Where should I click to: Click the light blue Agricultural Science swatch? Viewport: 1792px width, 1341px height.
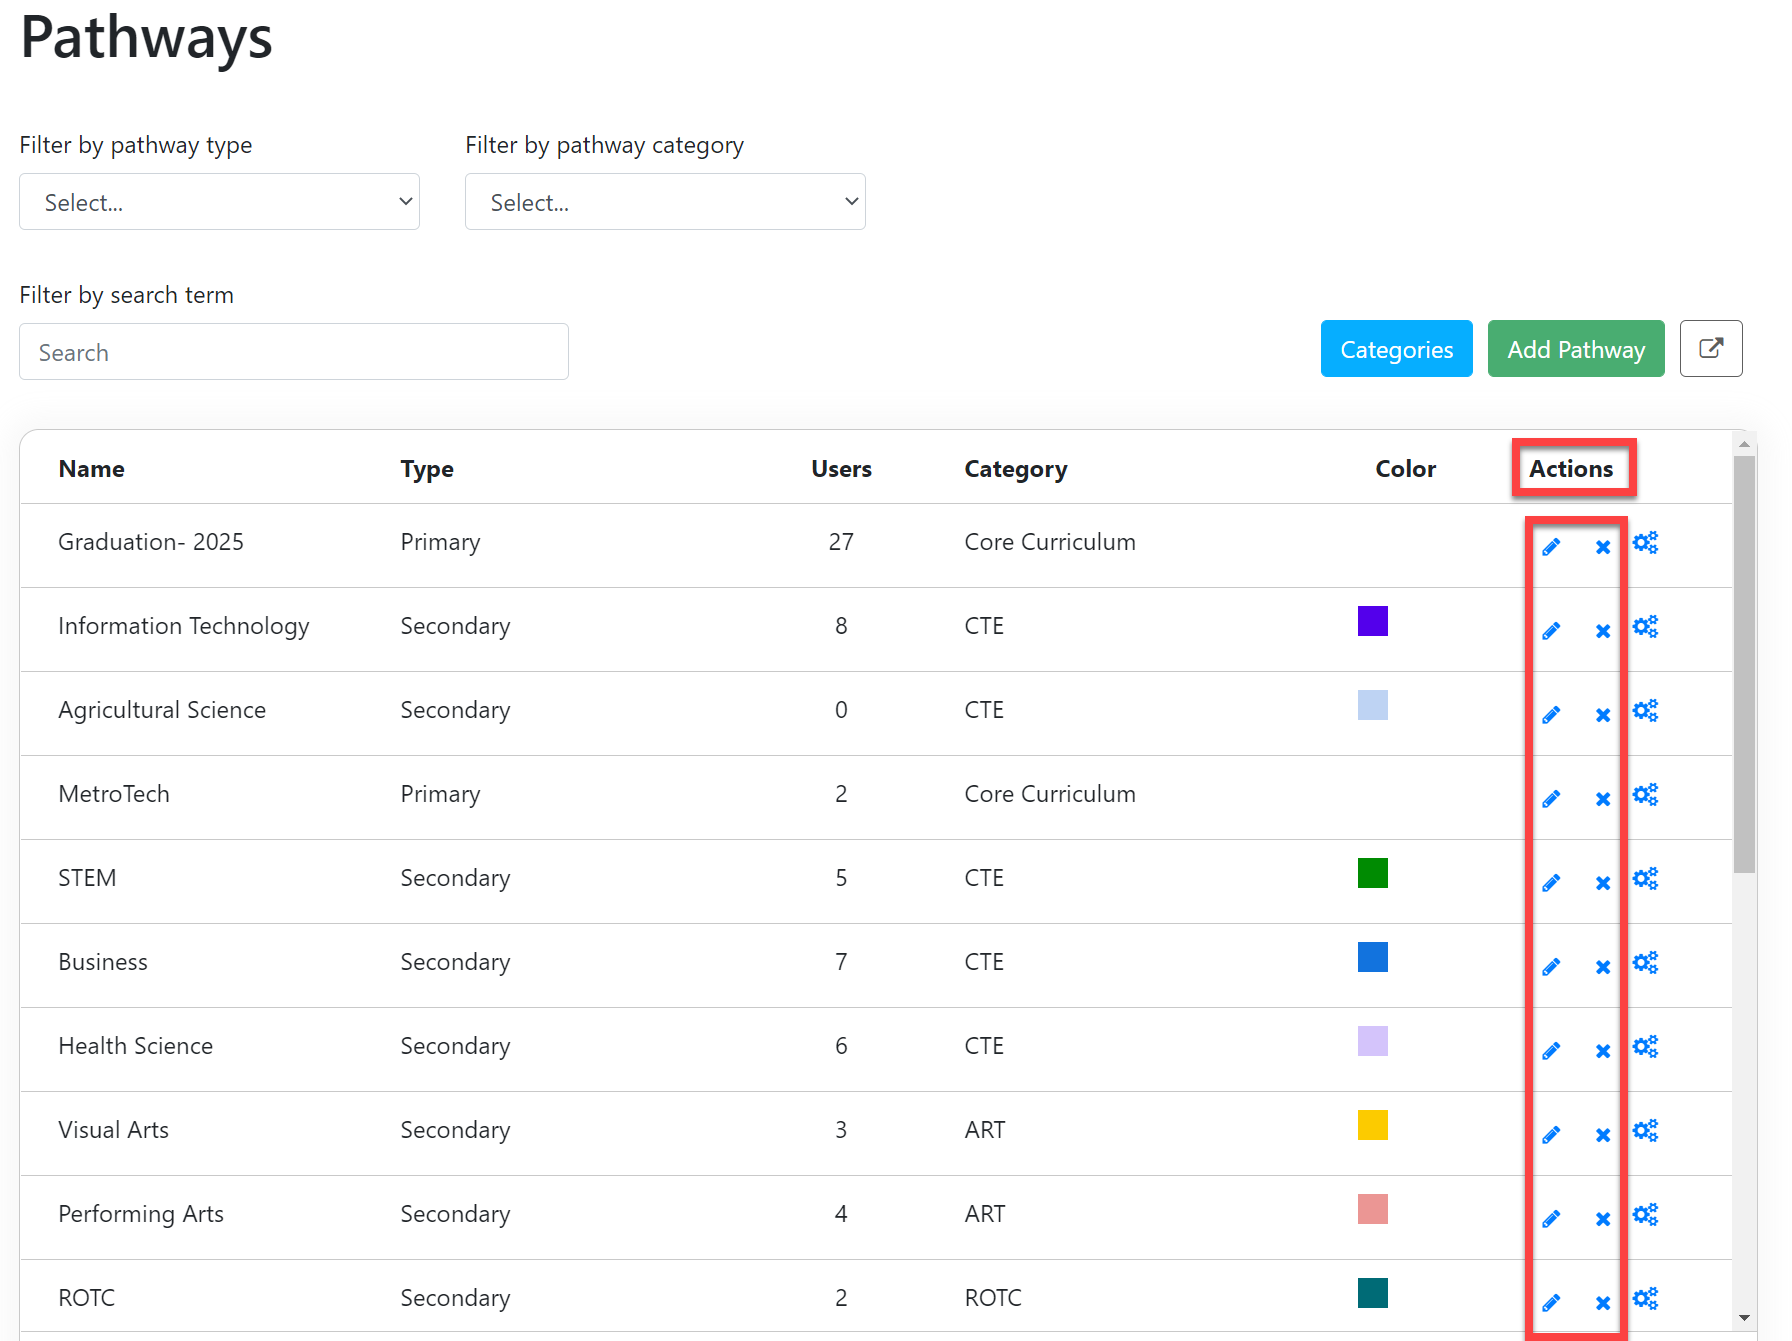tap(1373, 705)
